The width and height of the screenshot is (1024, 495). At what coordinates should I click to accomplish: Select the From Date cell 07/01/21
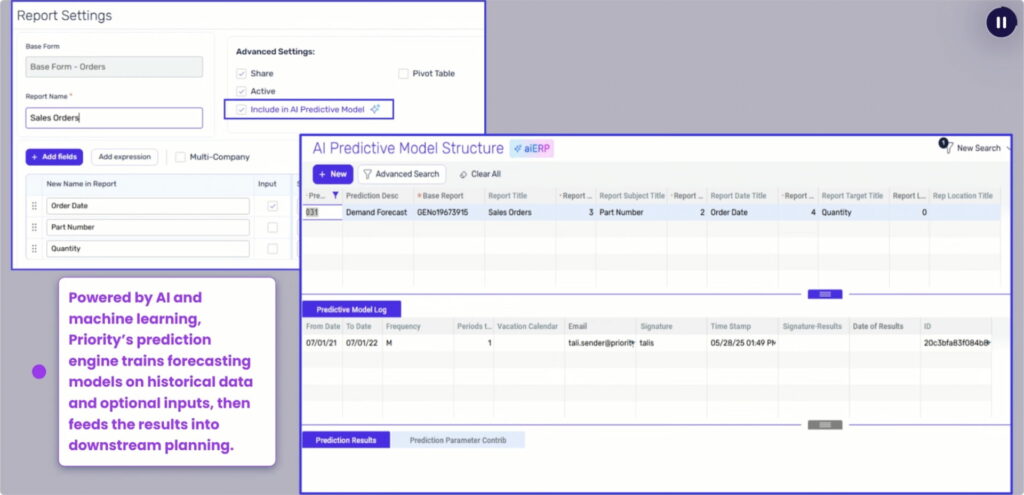coord(321,342)
